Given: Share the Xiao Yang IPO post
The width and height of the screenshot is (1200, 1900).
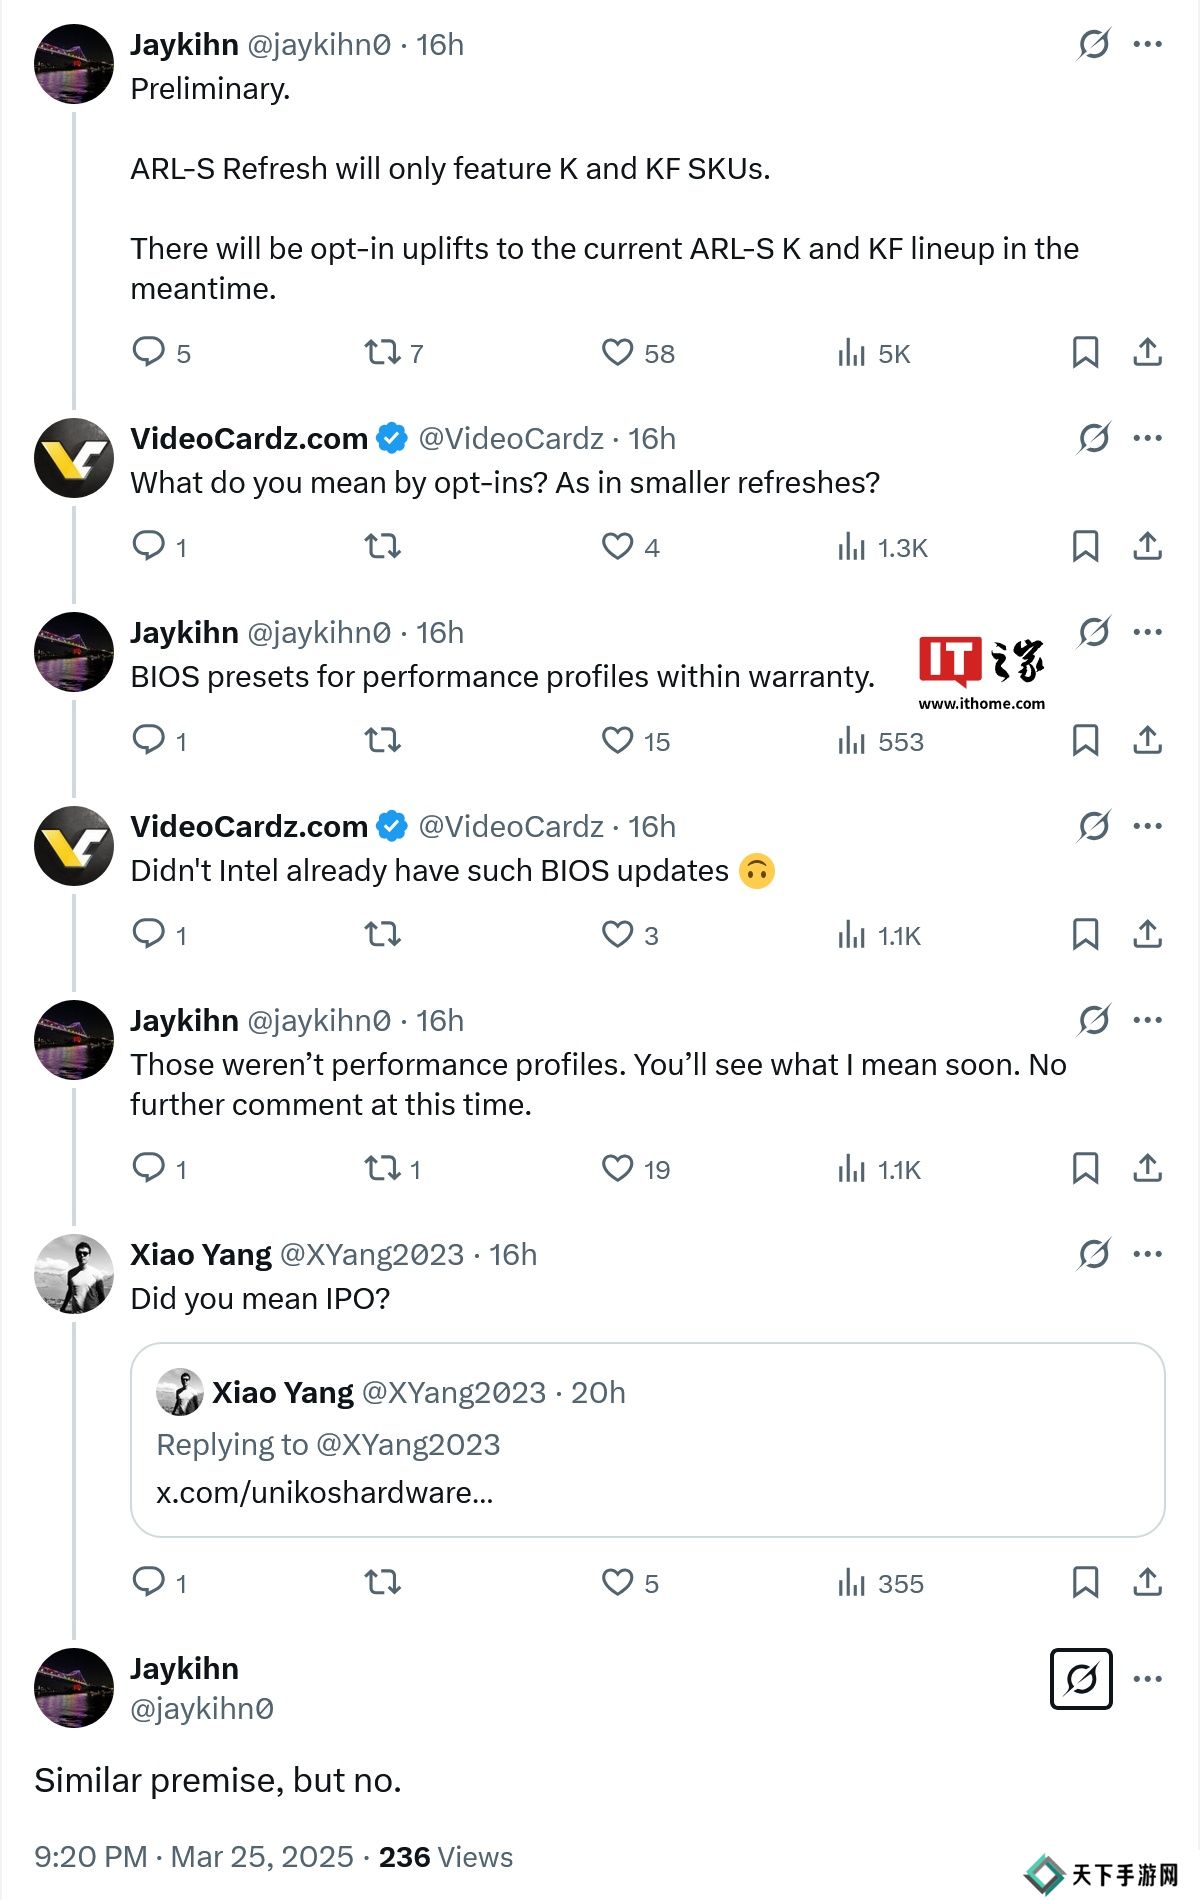Looking at the screenshot, I should tap(1147, 1582).
